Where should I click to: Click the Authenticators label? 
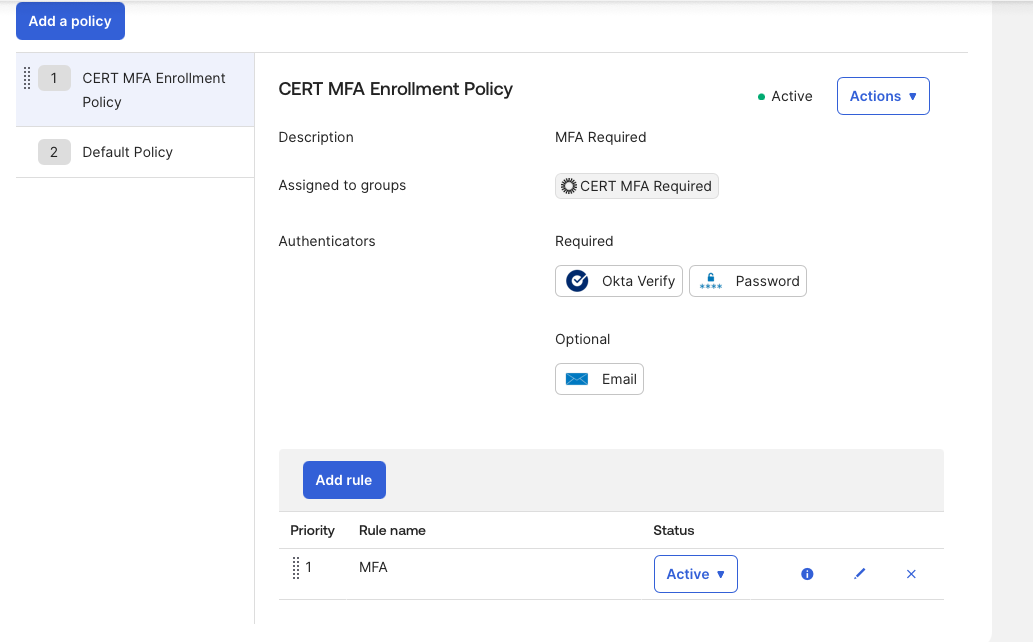(327, 241)
